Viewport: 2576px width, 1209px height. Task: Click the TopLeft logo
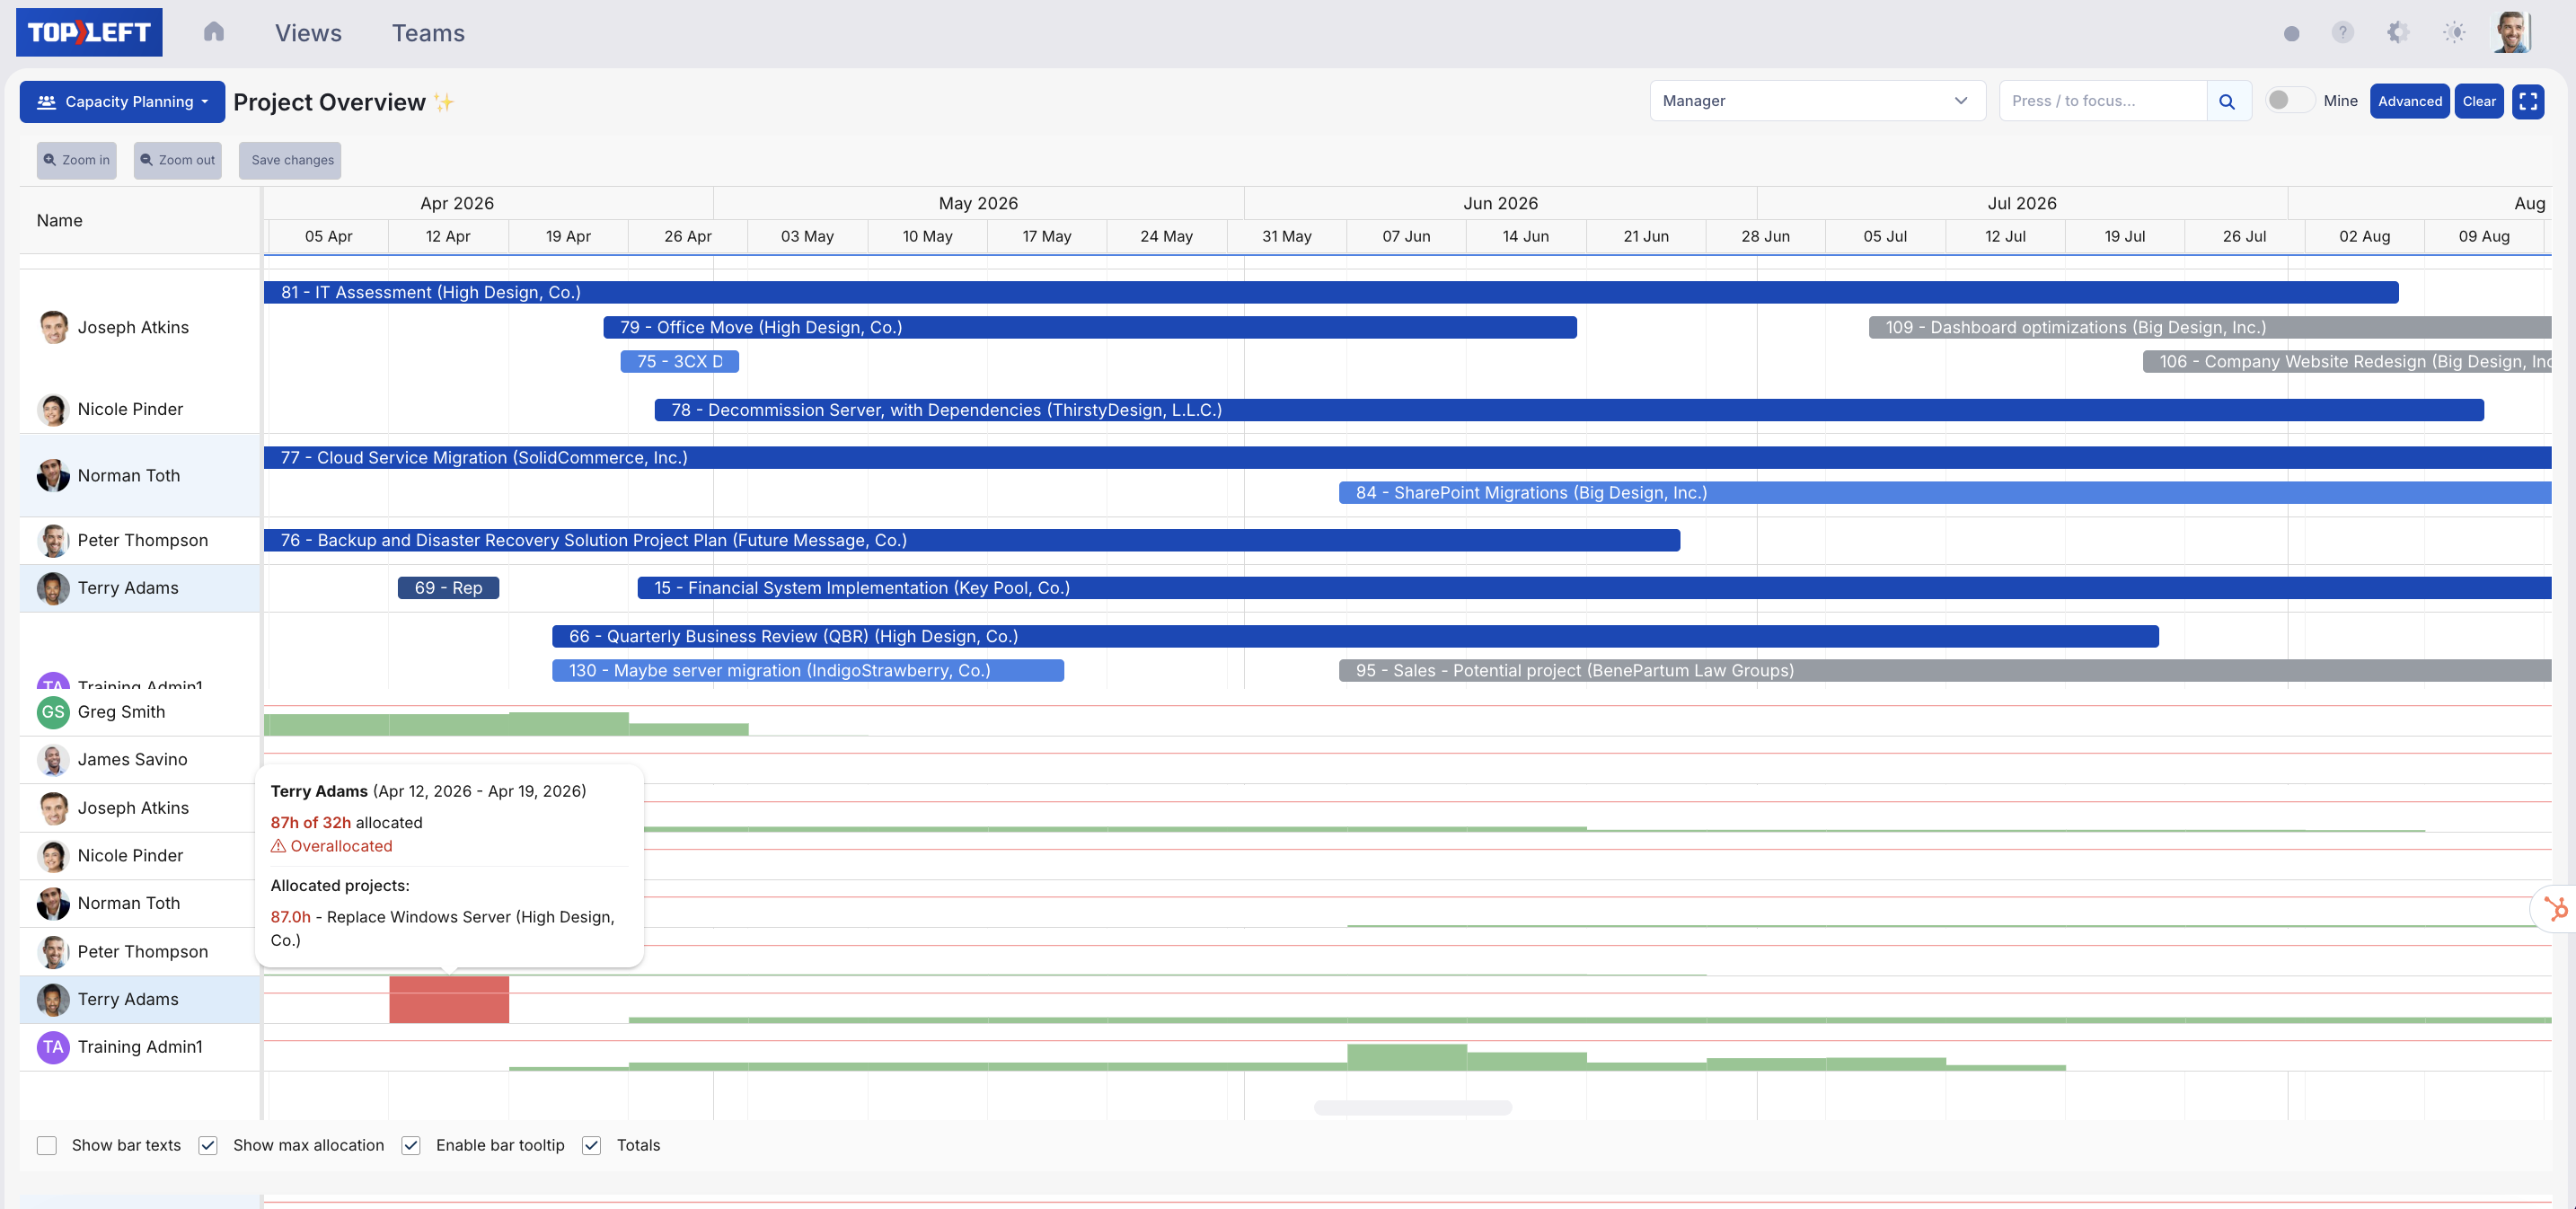(89, 32)
